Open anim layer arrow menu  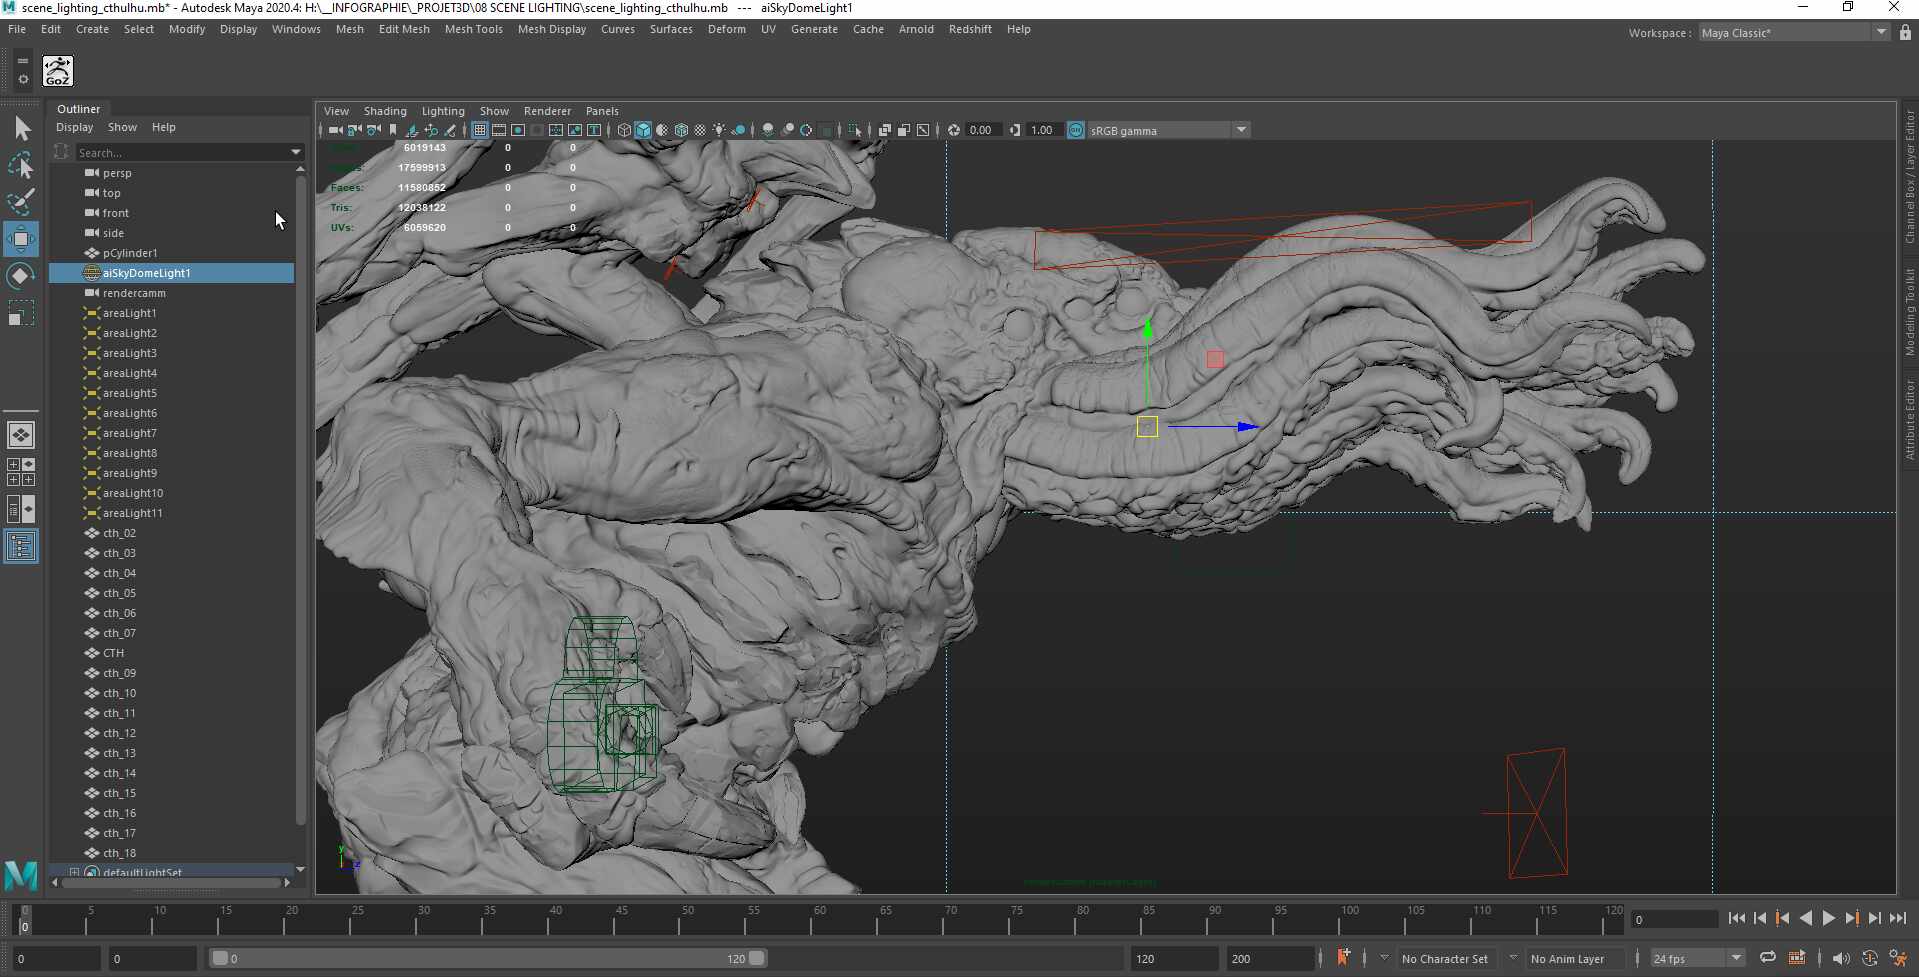[1513, 958]
